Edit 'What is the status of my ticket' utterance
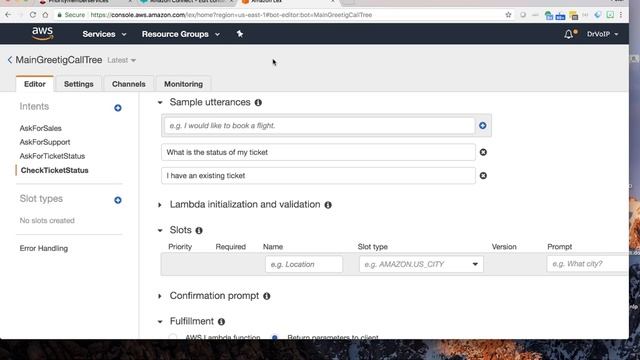This screenshot has width=640, height=360. click(318, 152)
